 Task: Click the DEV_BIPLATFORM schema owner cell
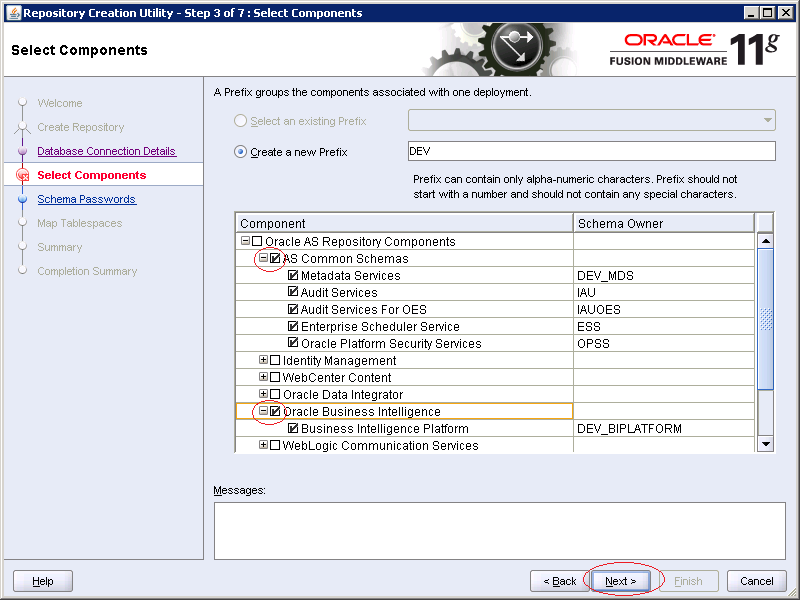tap(664, 429)
